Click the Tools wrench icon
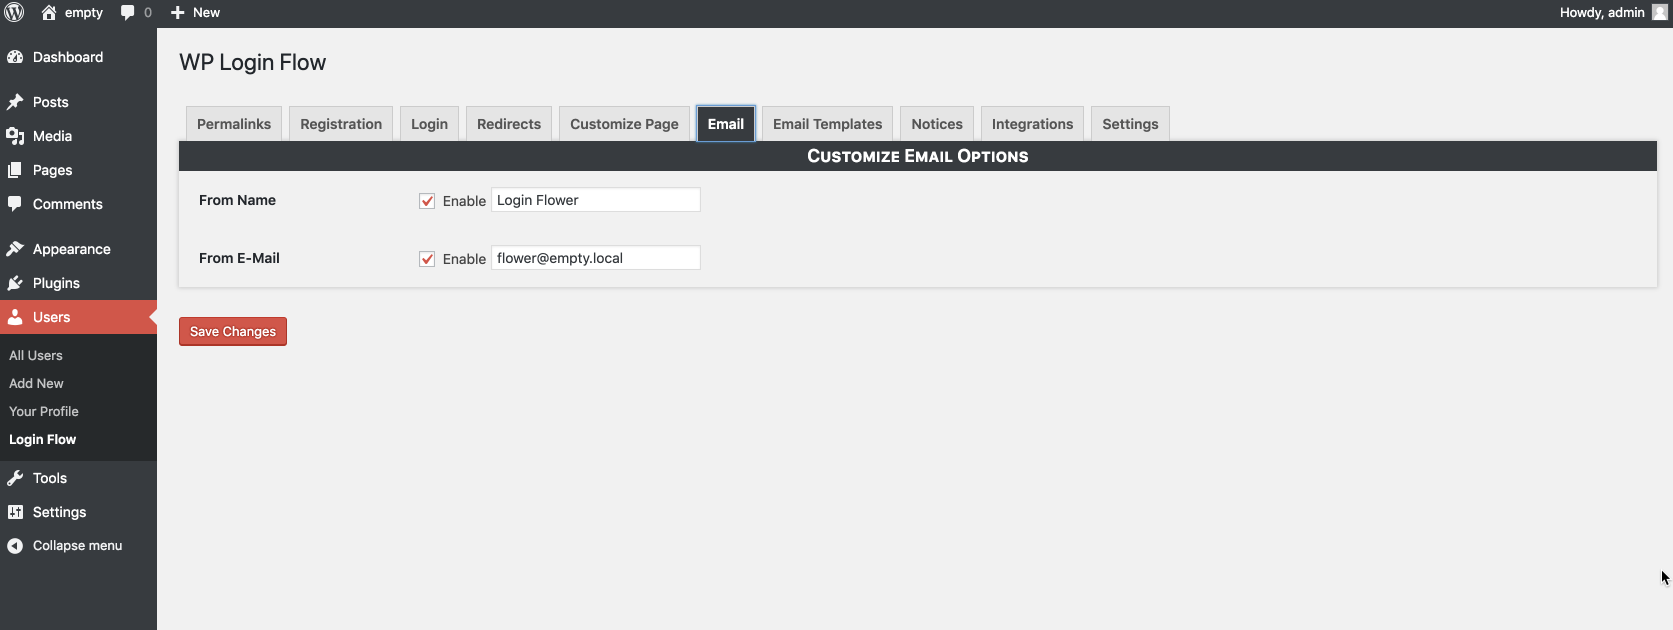 [x=15, y=478]
